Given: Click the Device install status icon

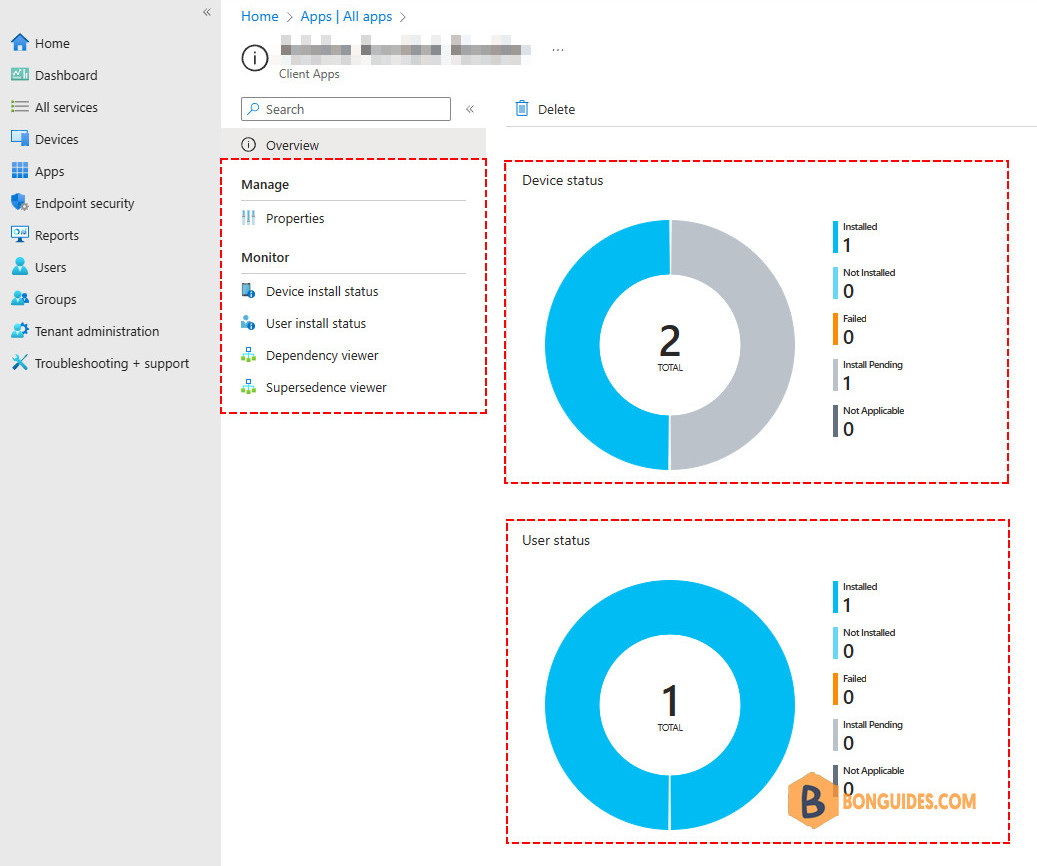Looking at the screenshot, I should coord(249,290).
